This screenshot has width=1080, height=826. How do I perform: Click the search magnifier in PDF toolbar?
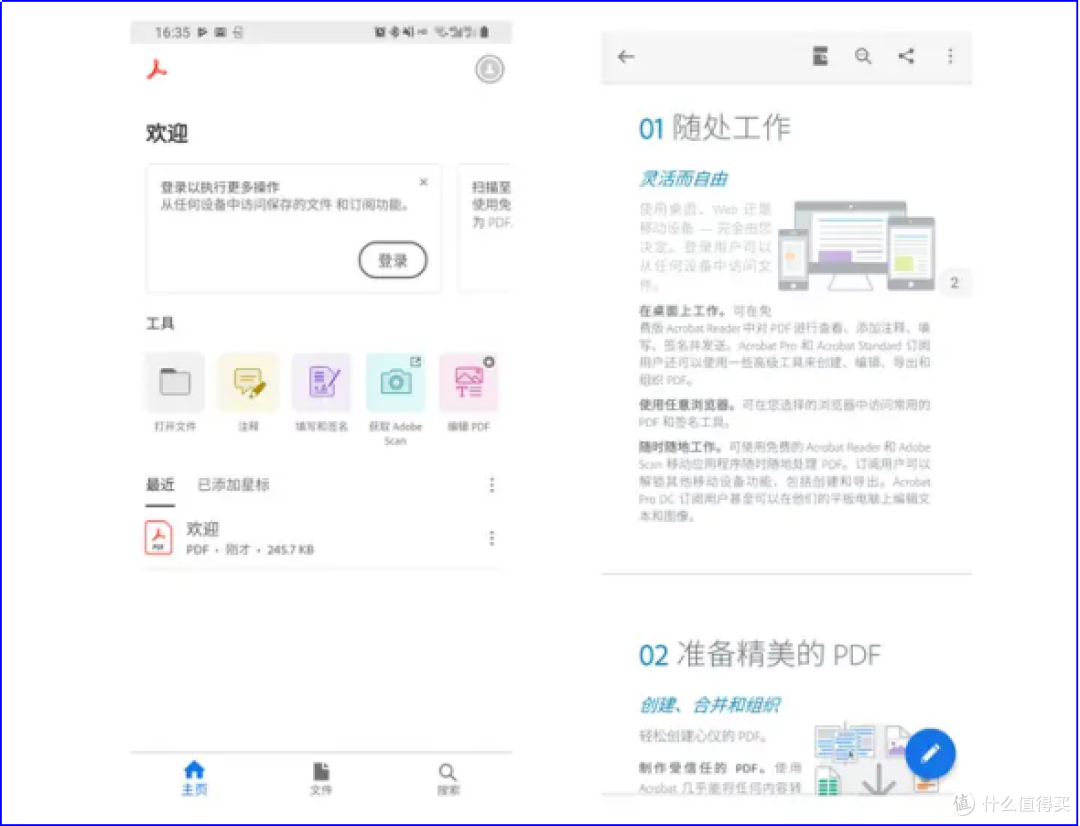click(x=863, y=57)
